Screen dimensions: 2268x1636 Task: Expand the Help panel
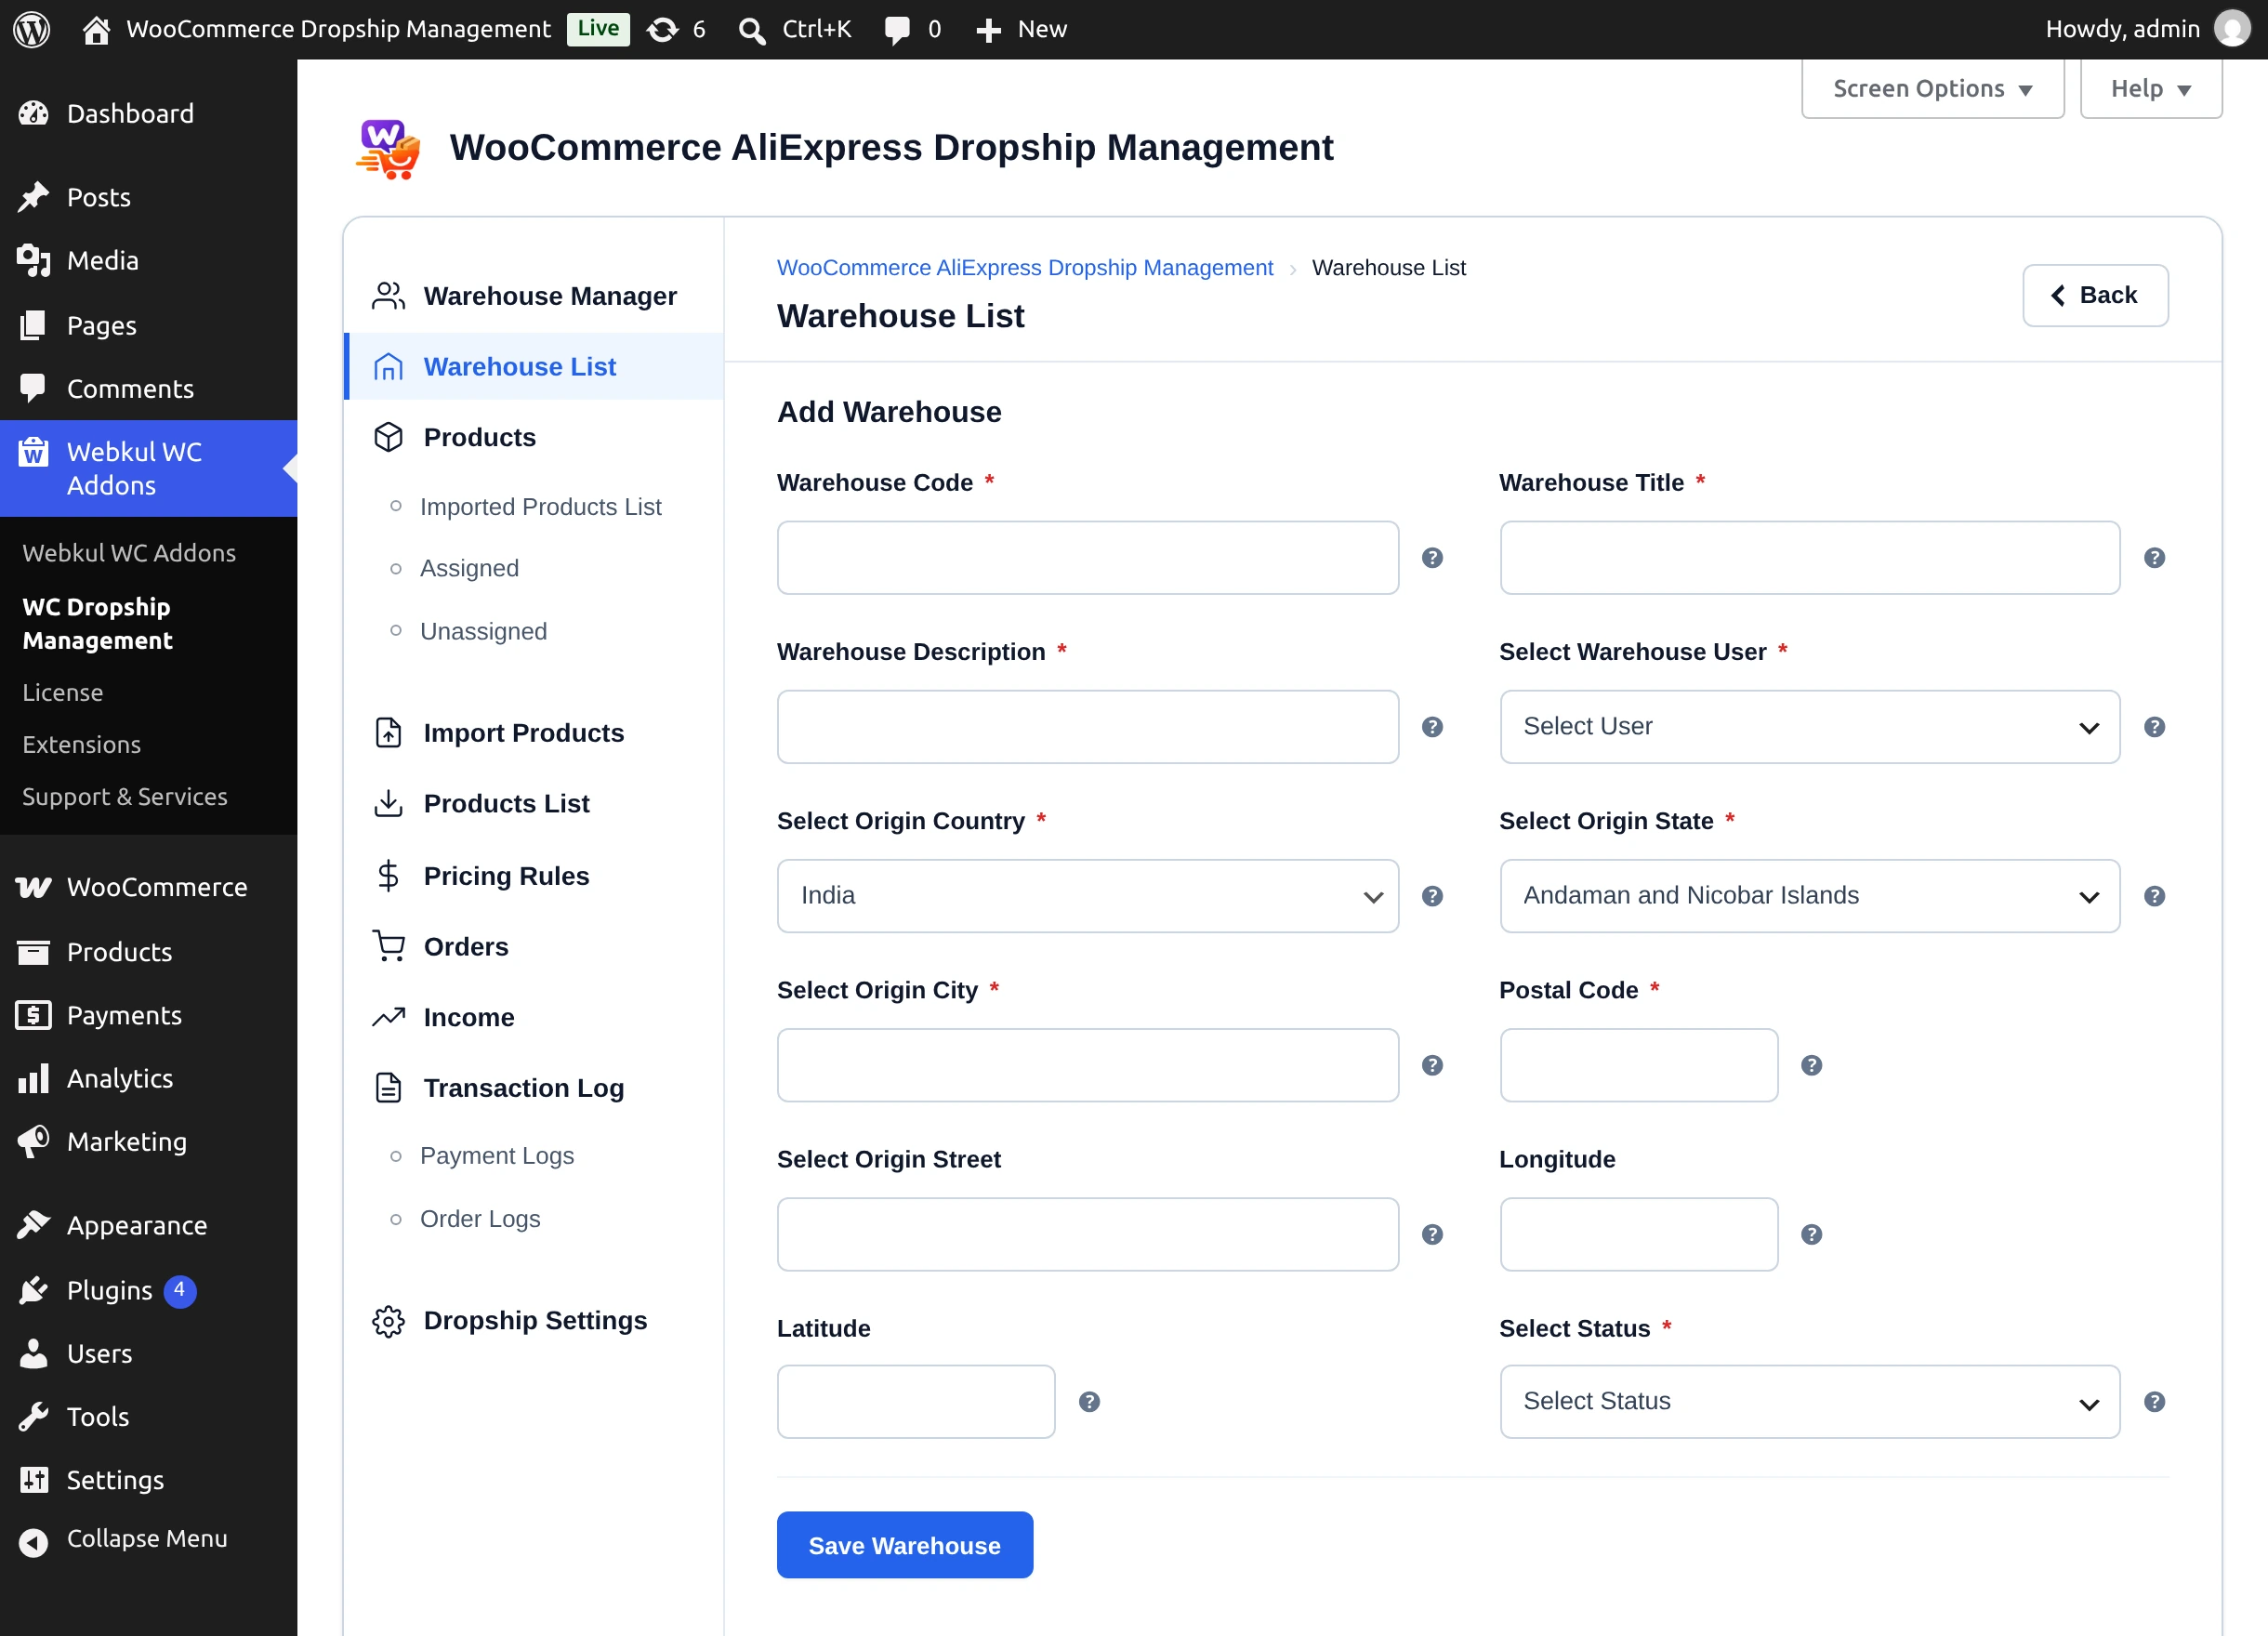point(2150,89)
